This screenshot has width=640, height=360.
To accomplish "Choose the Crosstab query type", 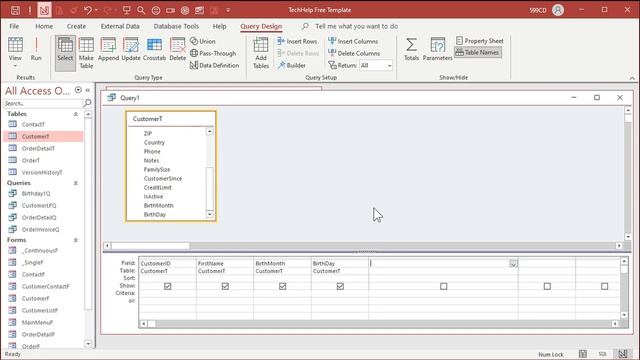I will (154, 50).
